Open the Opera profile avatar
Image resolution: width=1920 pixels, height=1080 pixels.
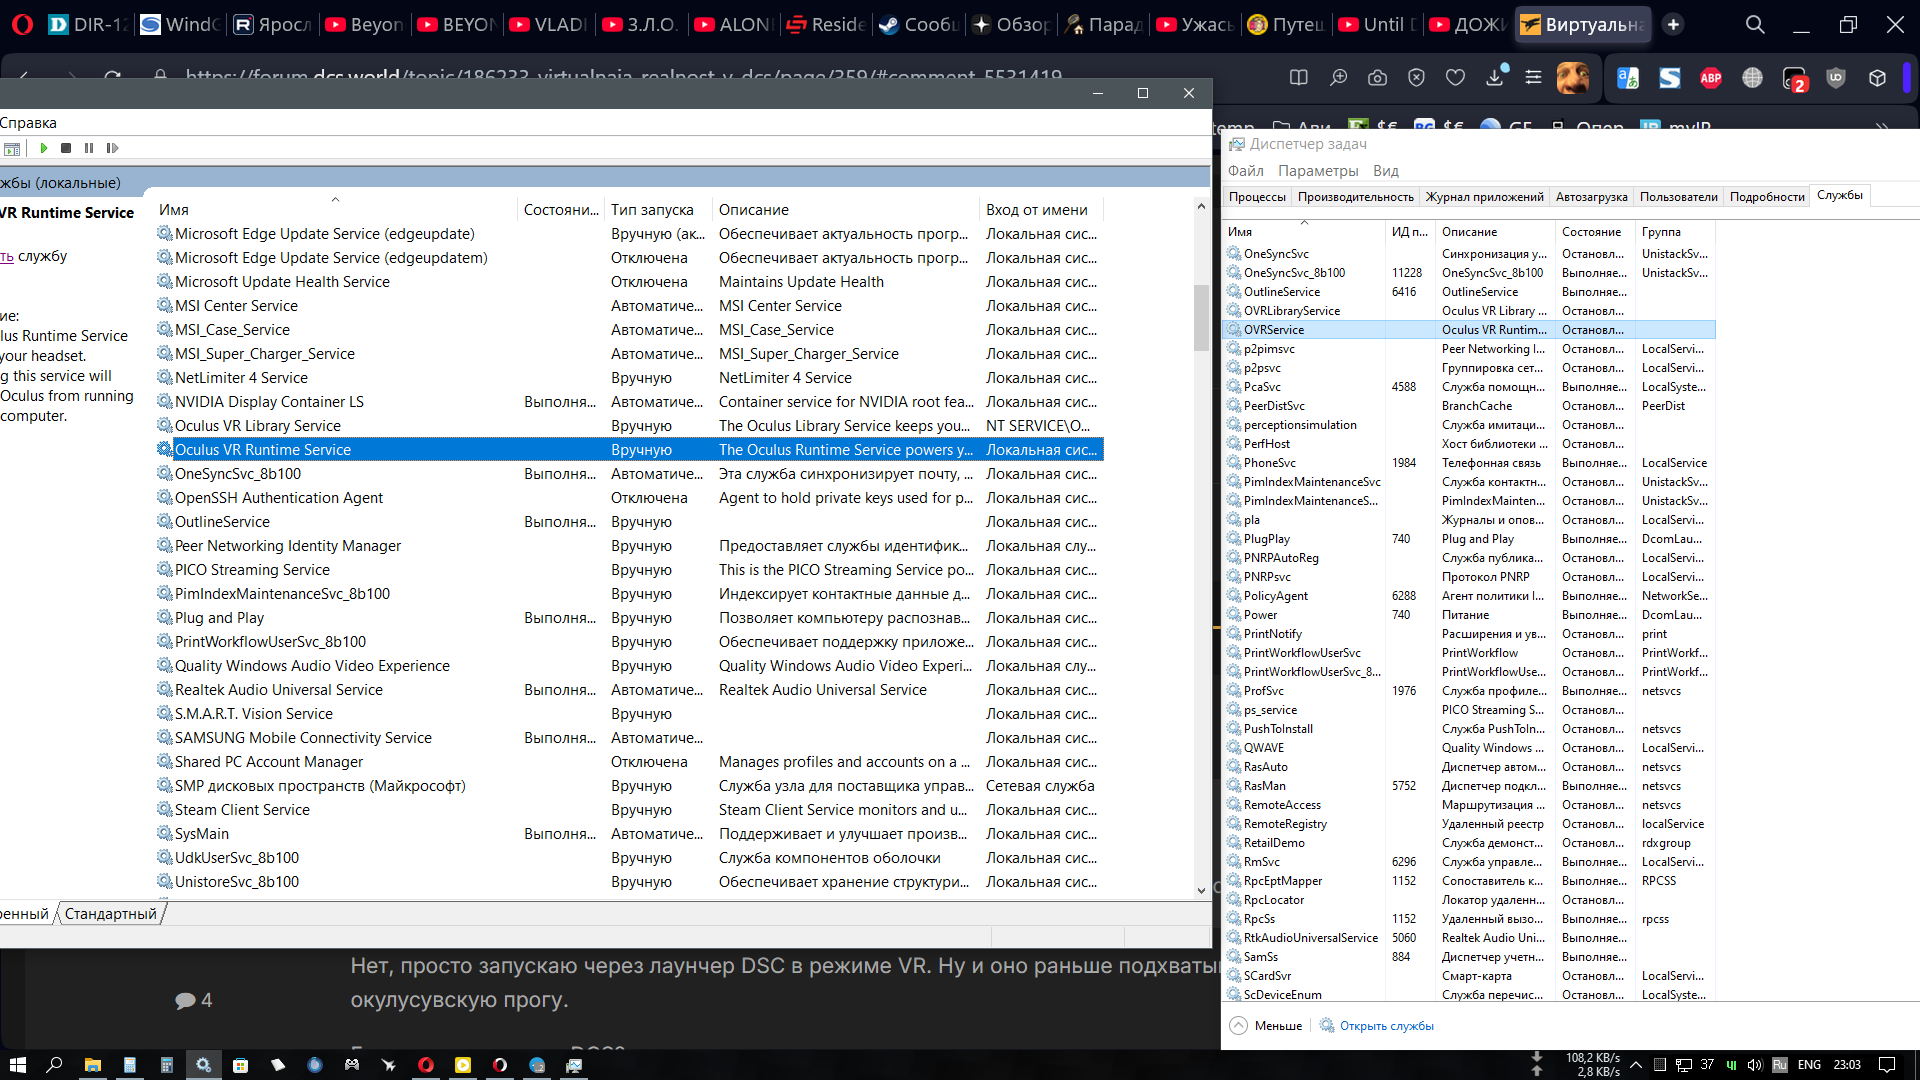[x=1573, y=78]
